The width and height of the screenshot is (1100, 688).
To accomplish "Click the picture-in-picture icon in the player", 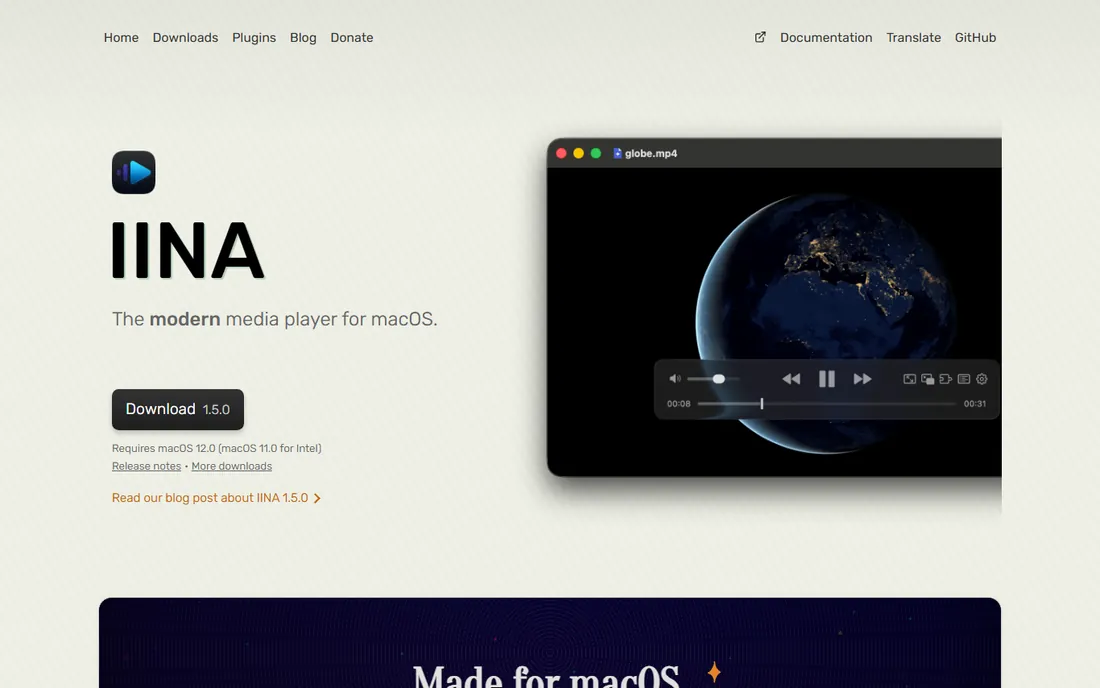I will point(927,379).
